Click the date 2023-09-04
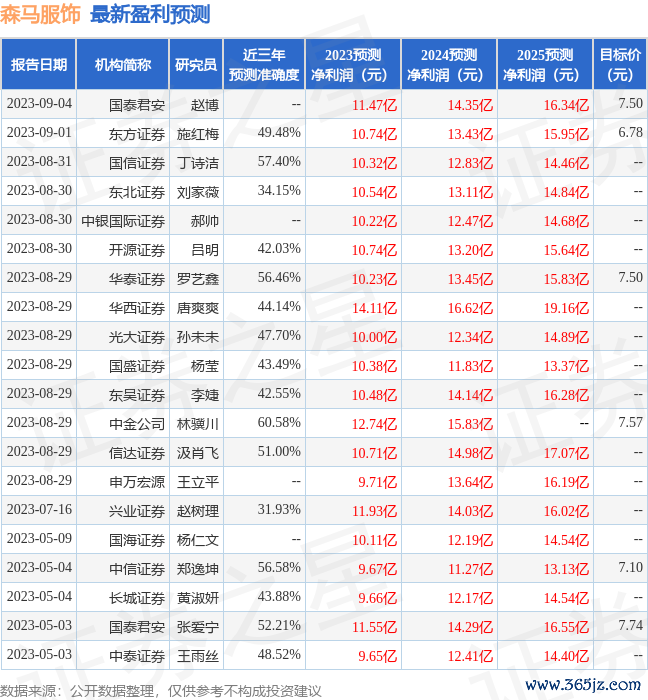The height and width of the screenshot is (700, 648). (39, 104)
